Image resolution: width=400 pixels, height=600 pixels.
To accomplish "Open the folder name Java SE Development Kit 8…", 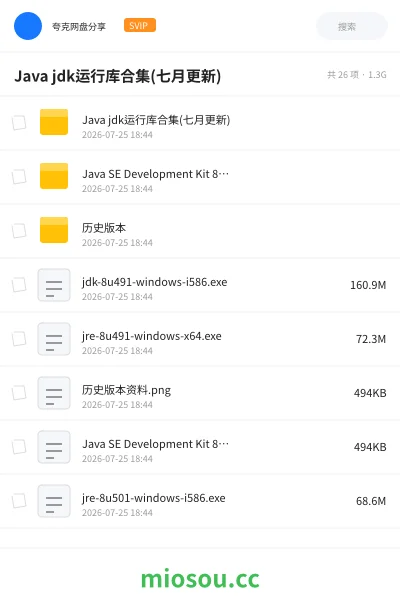I will 155,174.
